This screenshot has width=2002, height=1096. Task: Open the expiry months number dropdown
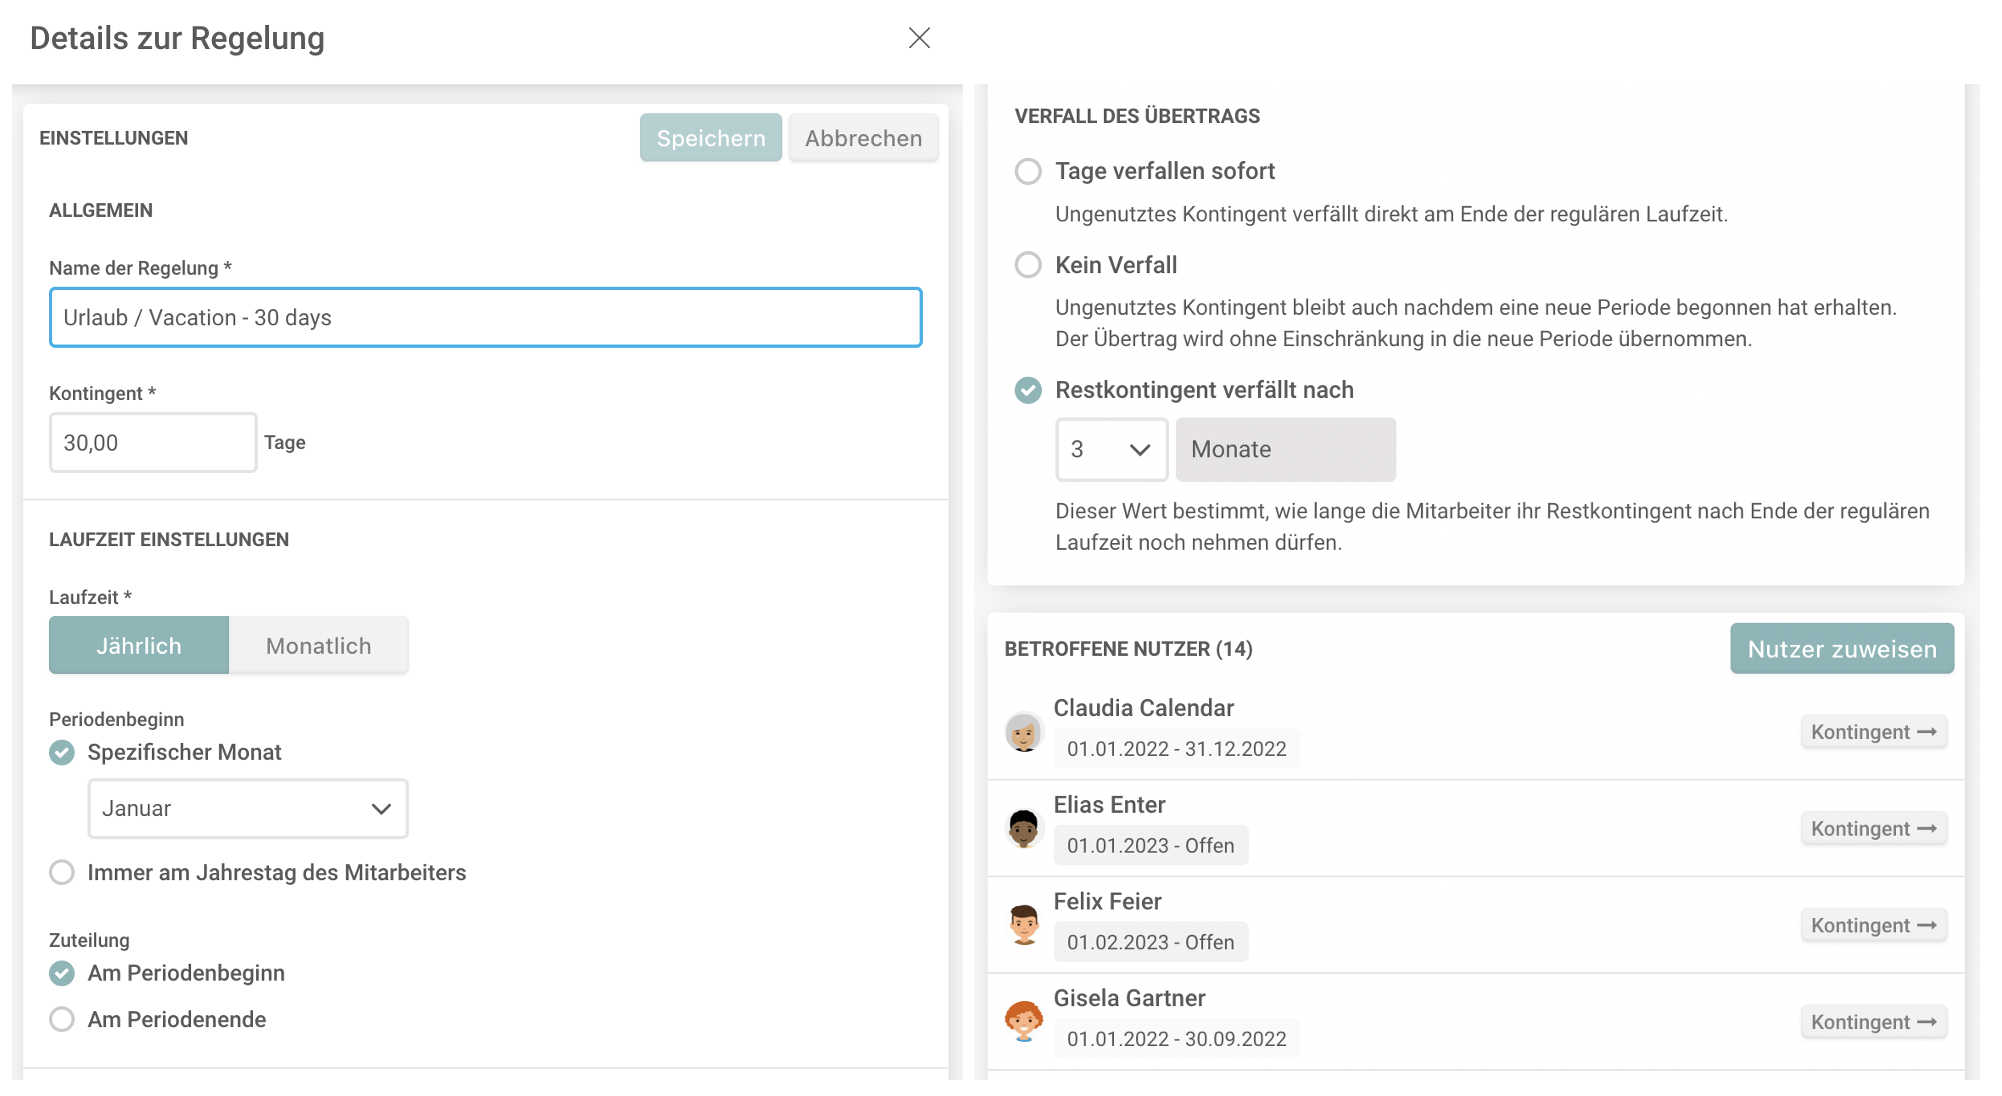coord(1112,450)
